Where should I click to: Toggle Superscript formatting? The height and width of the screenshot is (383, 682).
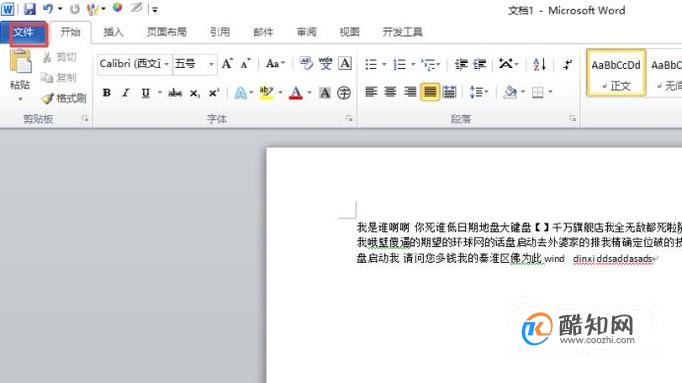pos(214,93)
